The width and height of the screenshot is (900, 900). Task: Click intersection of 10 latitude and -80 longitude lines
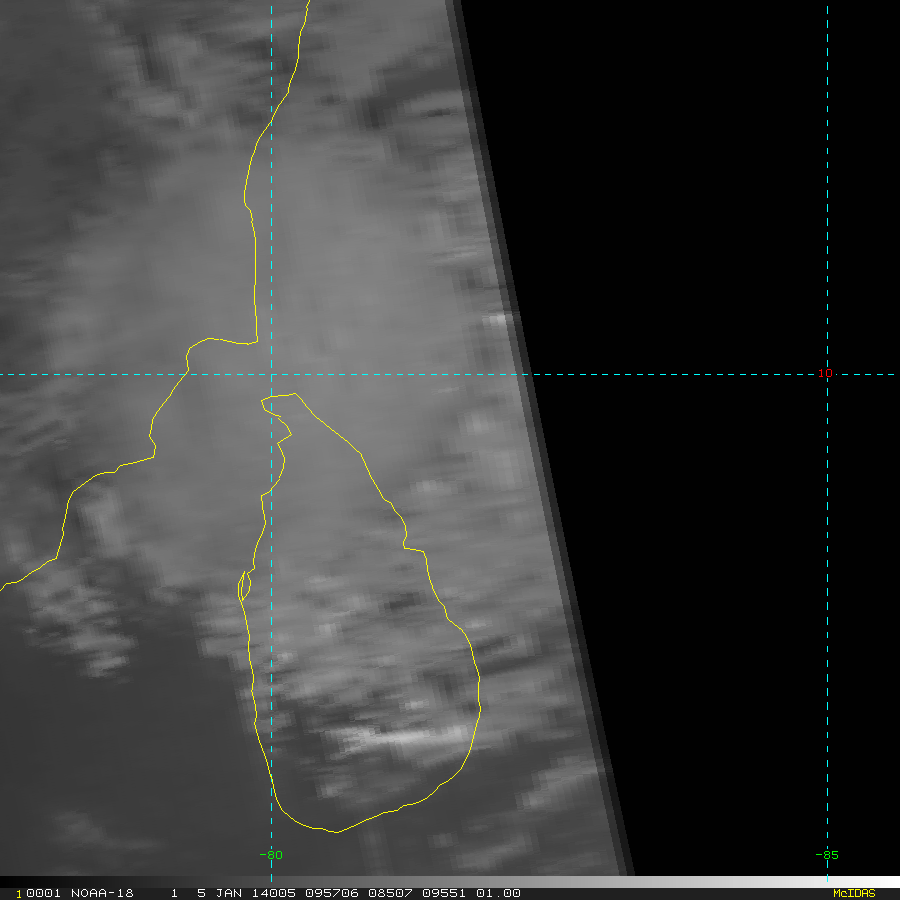point(271,375)
